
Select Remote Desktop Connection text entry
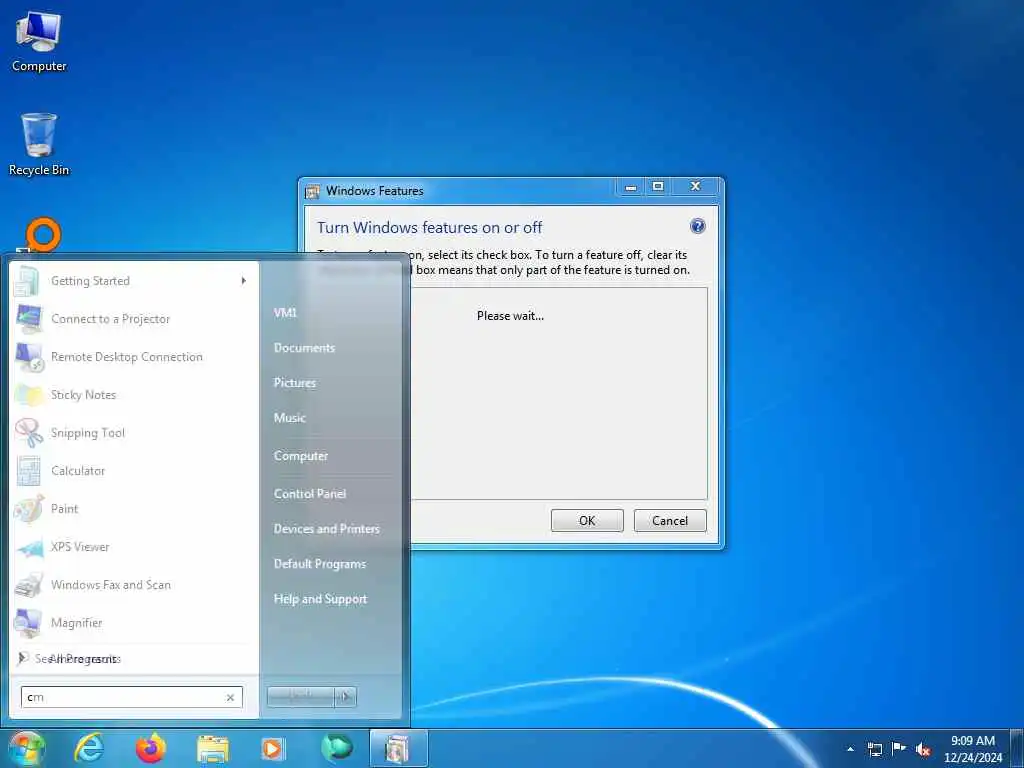(x=127, y=357)
